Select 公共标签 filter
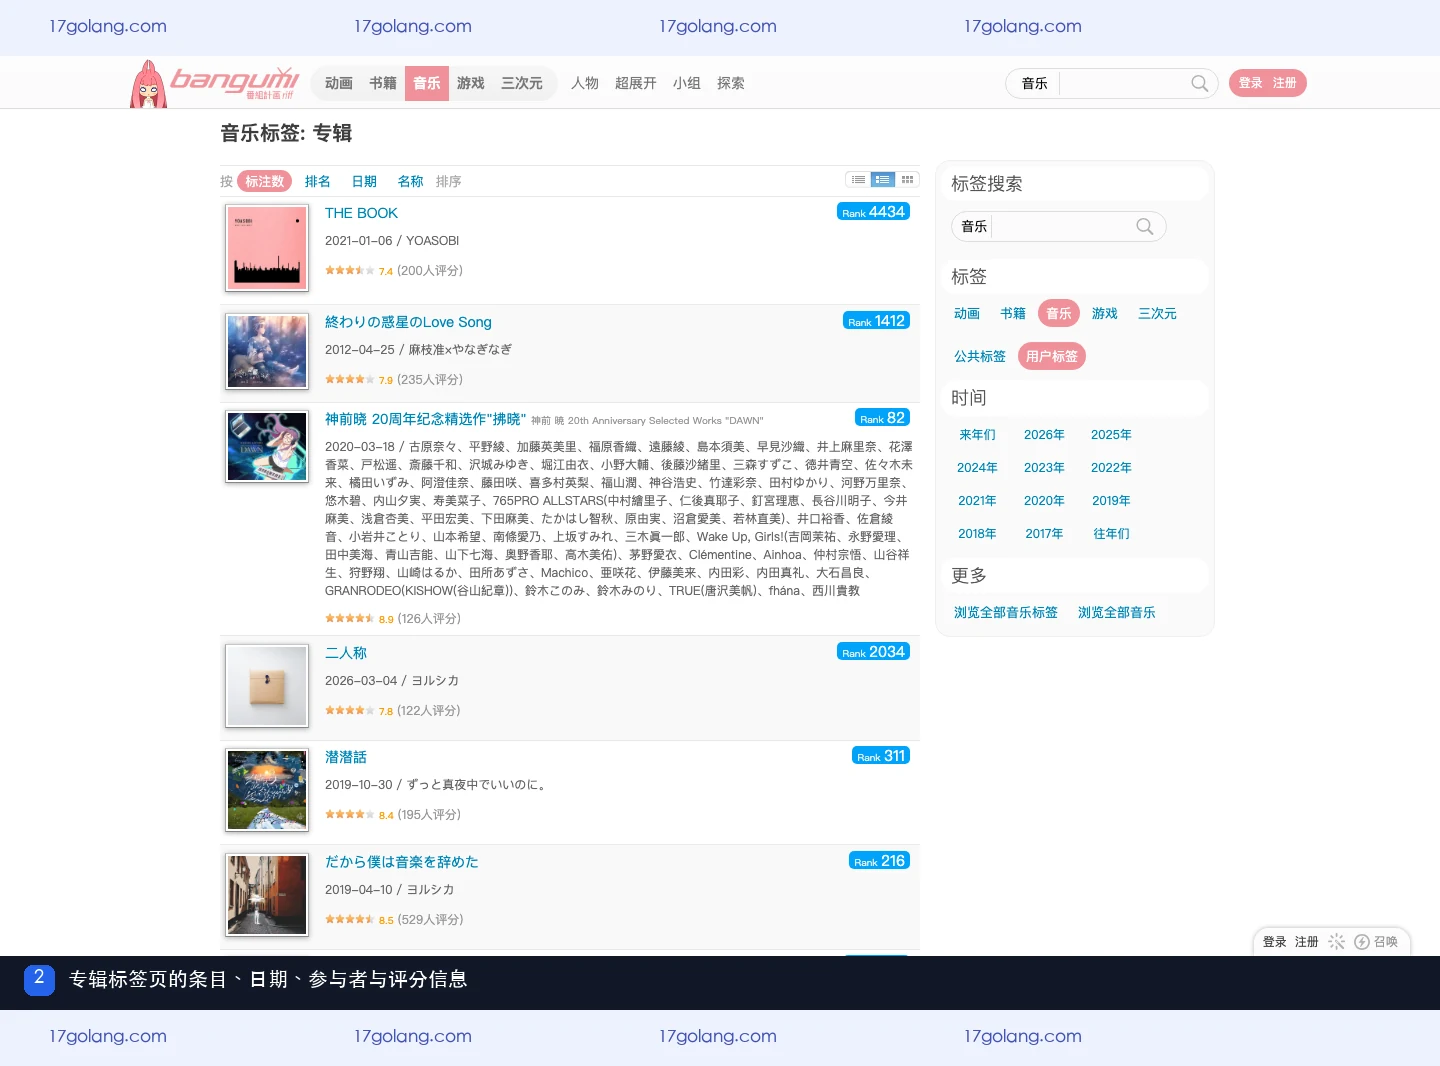The image size is (1440, 1066). [980, 356]
